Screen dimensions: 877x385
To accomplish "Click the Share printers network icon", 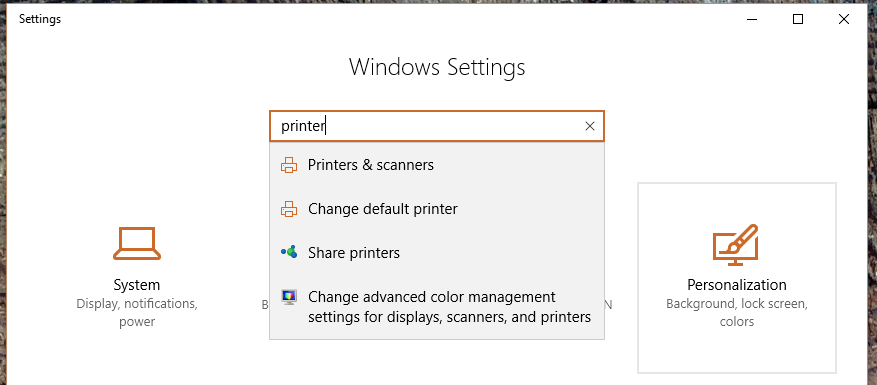I will click(x=289, y=252).
